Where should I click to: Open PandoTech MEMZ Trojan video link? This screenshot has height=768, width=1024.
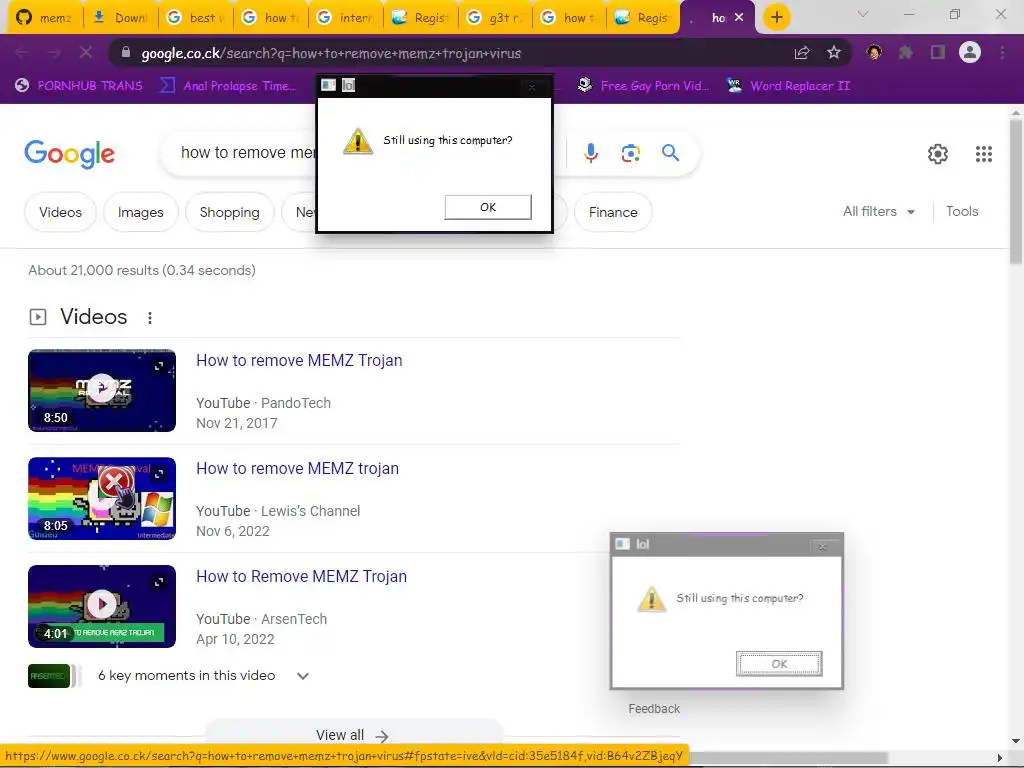[299, 360]
